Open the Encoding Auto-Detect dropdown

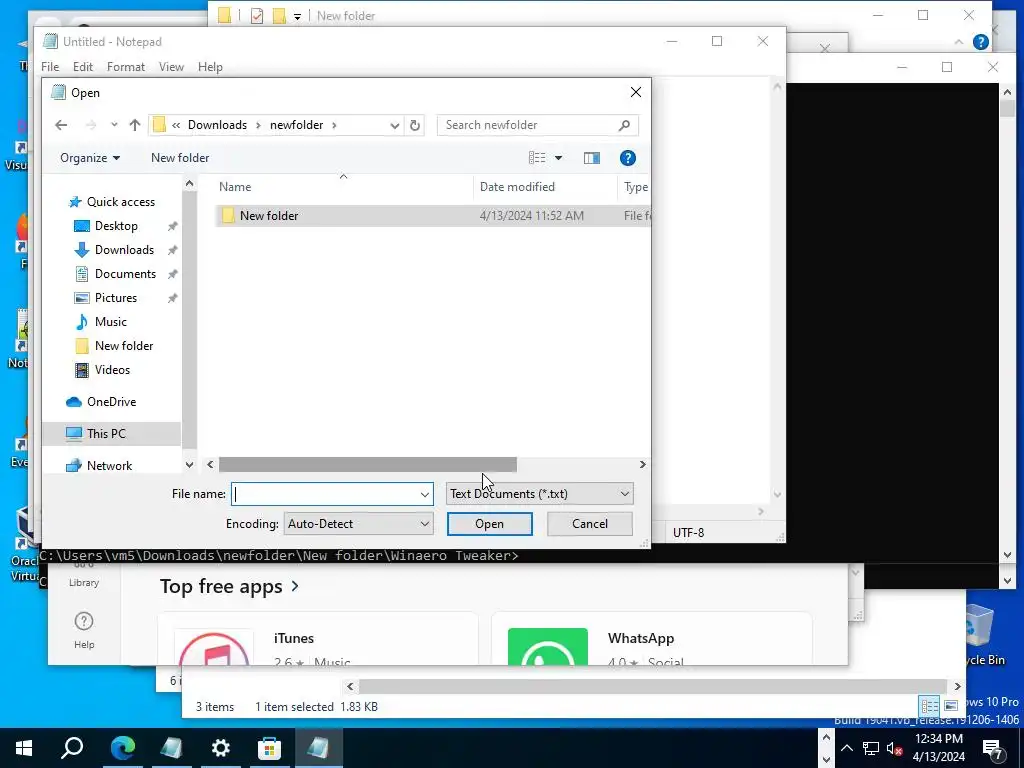point(358,524)
